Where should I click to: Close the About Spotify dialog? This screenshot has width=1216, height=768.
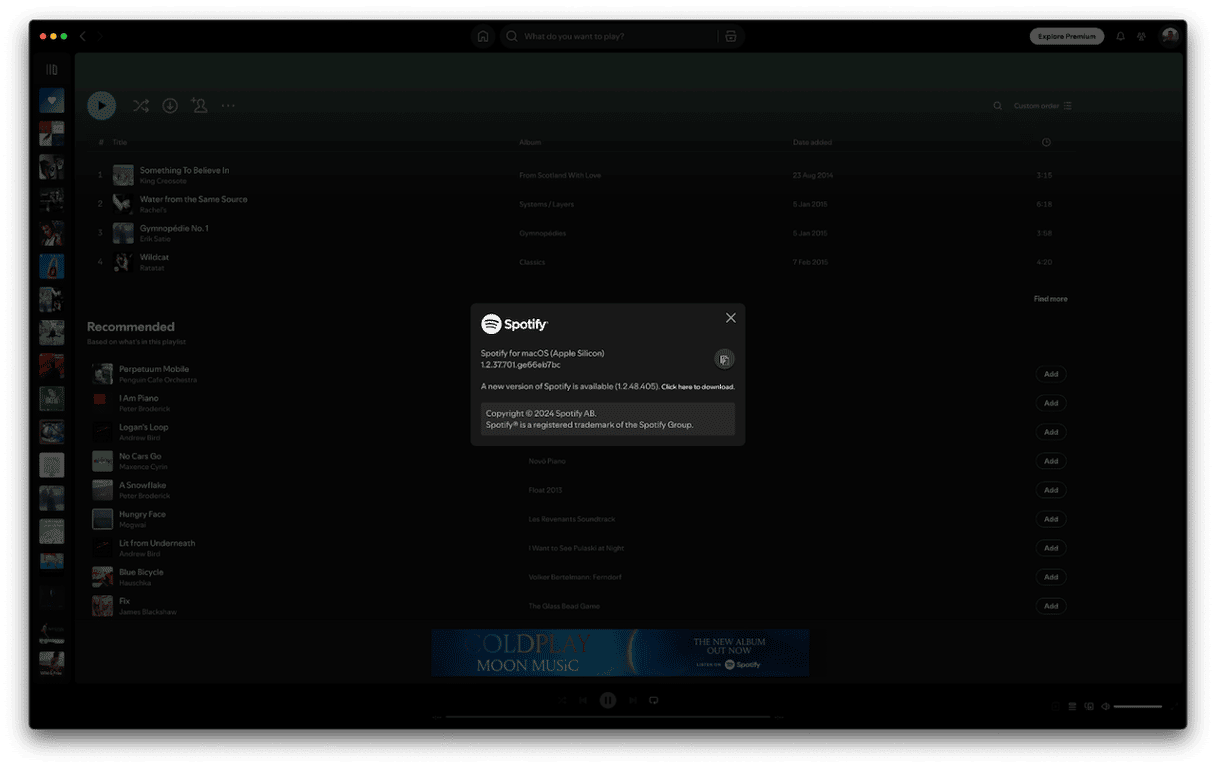(x=730, y=318)
